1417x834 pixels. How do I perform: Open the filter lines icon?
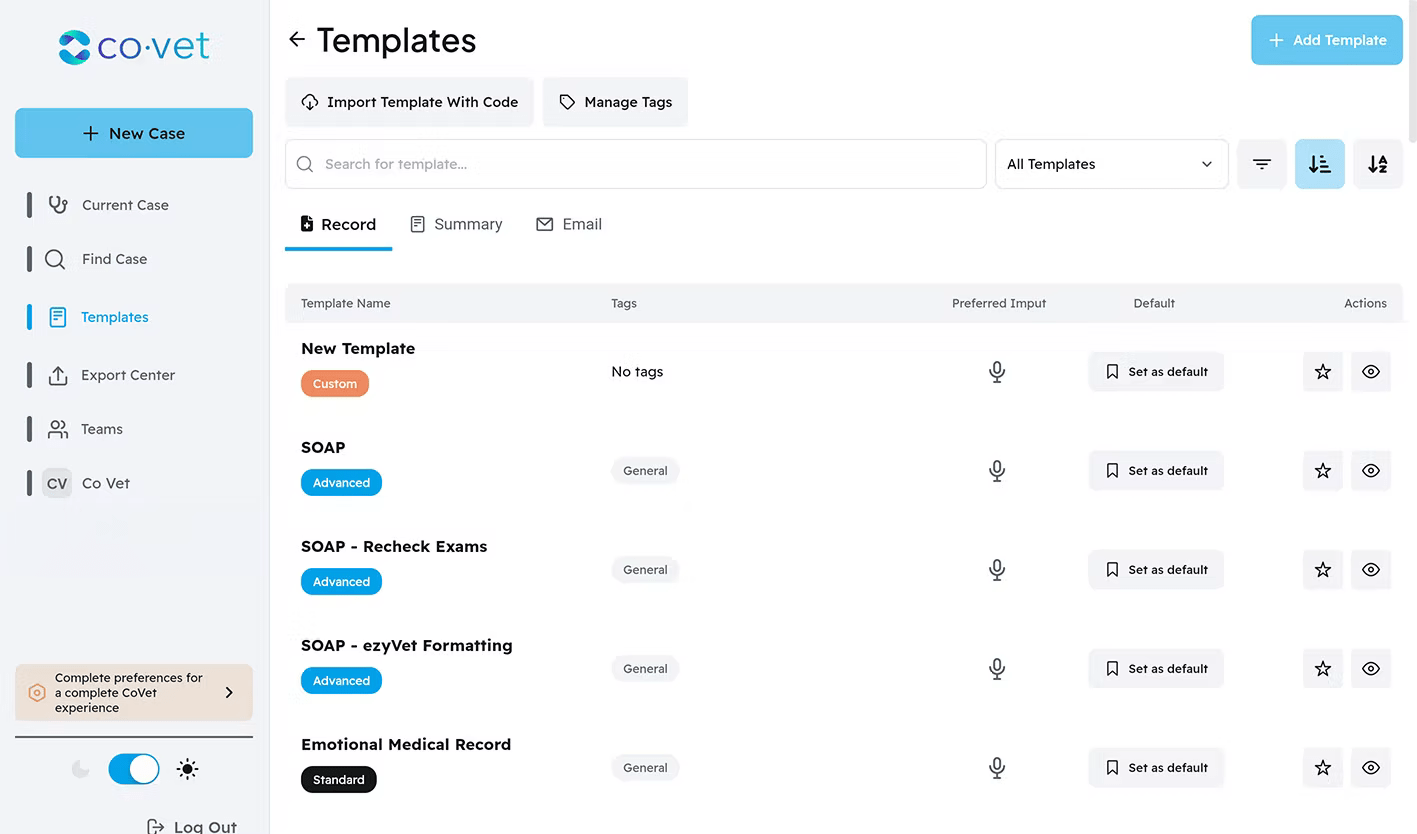(1262, 164)
